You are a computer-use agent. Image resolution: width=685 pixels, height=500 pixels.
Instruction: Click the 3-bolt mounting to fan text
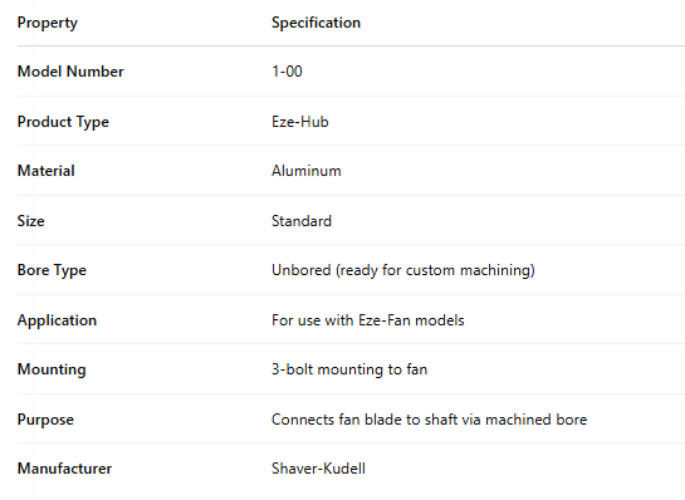click(x=349, y=369)
